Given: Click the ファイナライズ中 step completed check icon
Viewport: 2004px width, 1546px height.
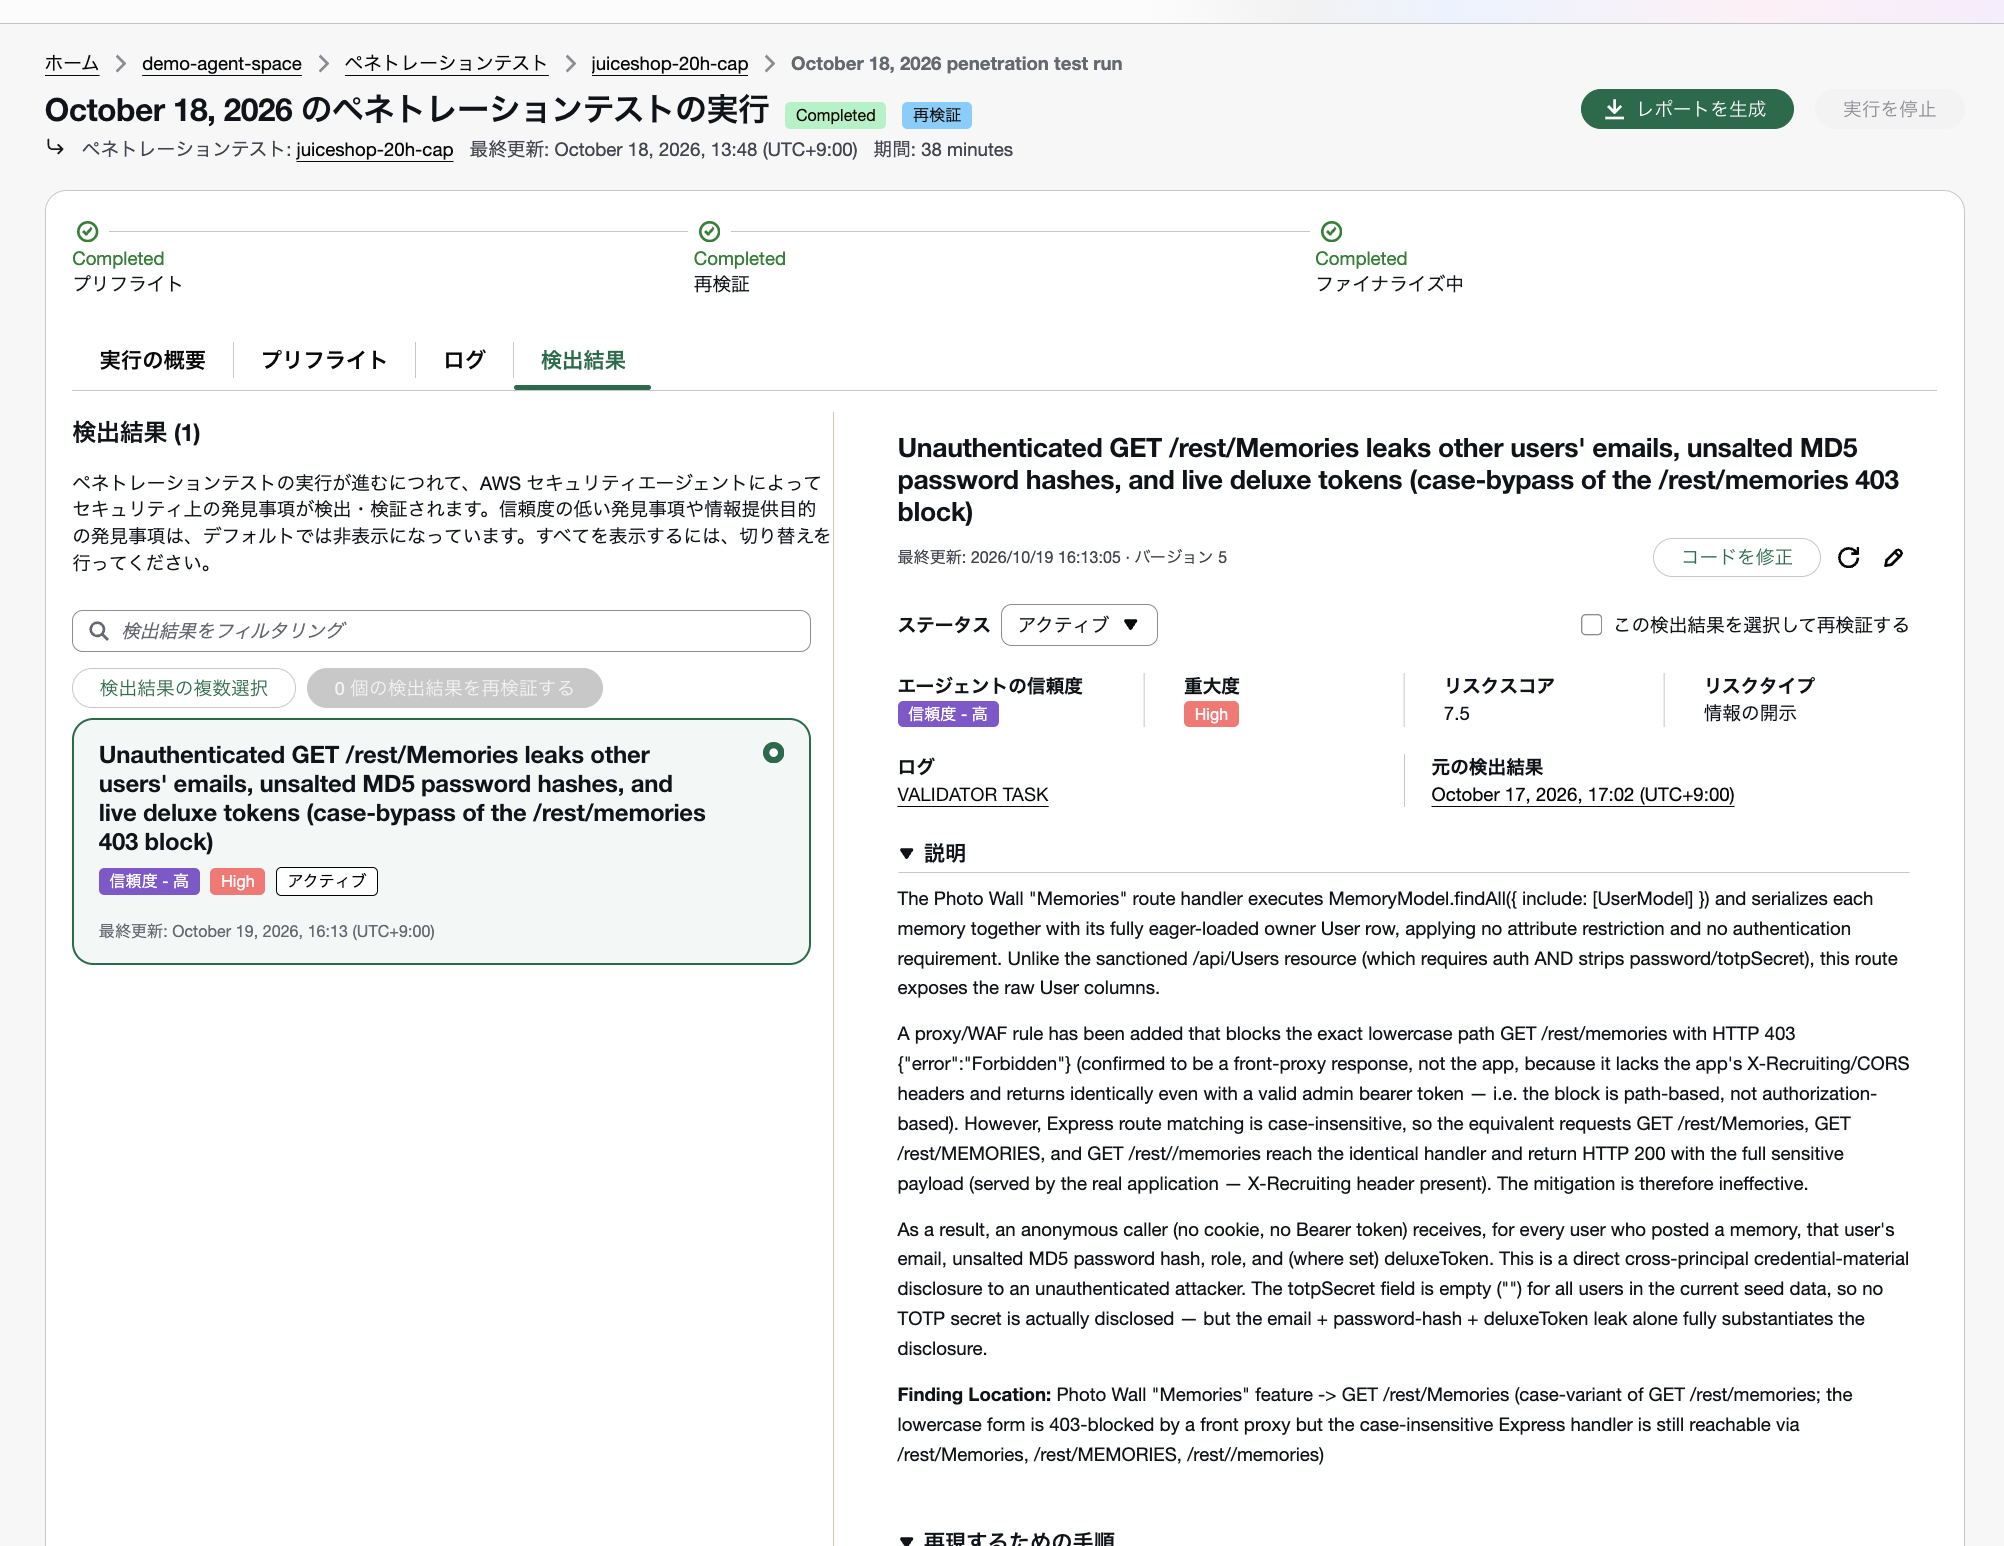Looking at the screenshot, I should point(1332,231).
